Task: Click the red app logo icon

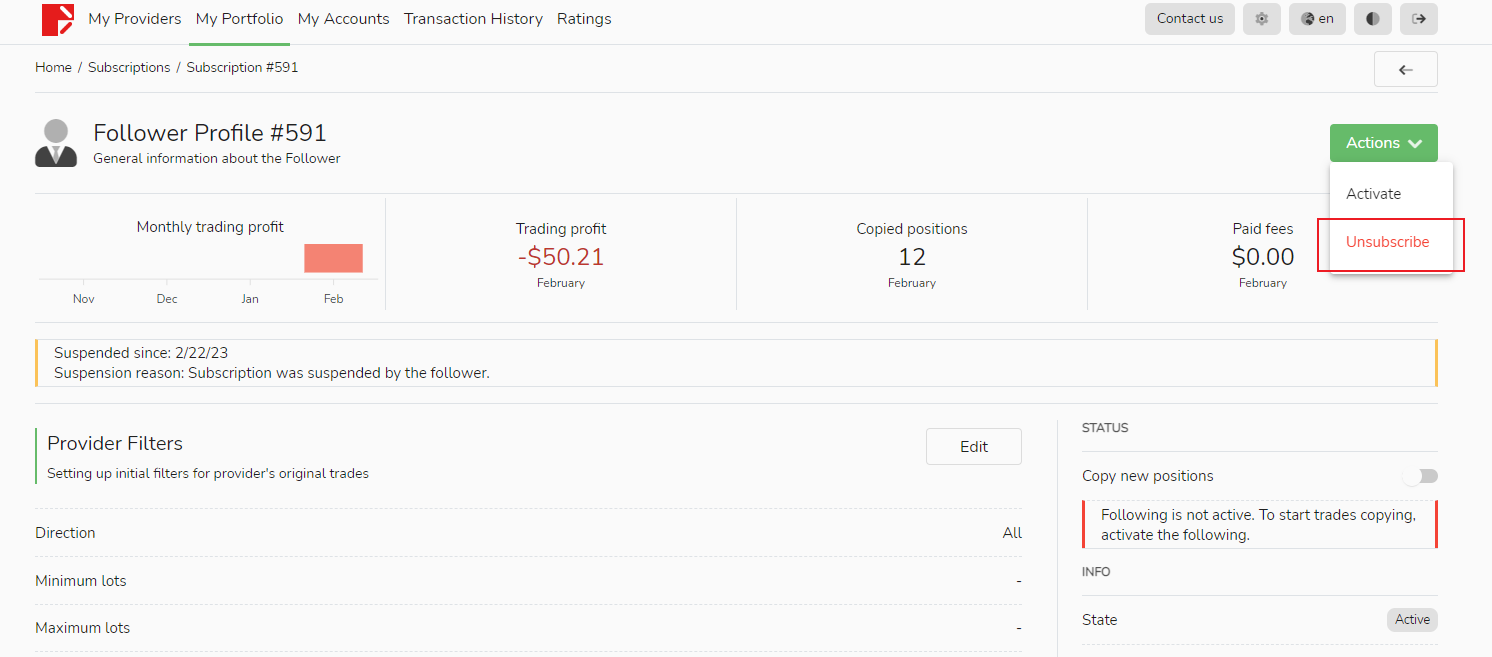Action: point(58,19)
